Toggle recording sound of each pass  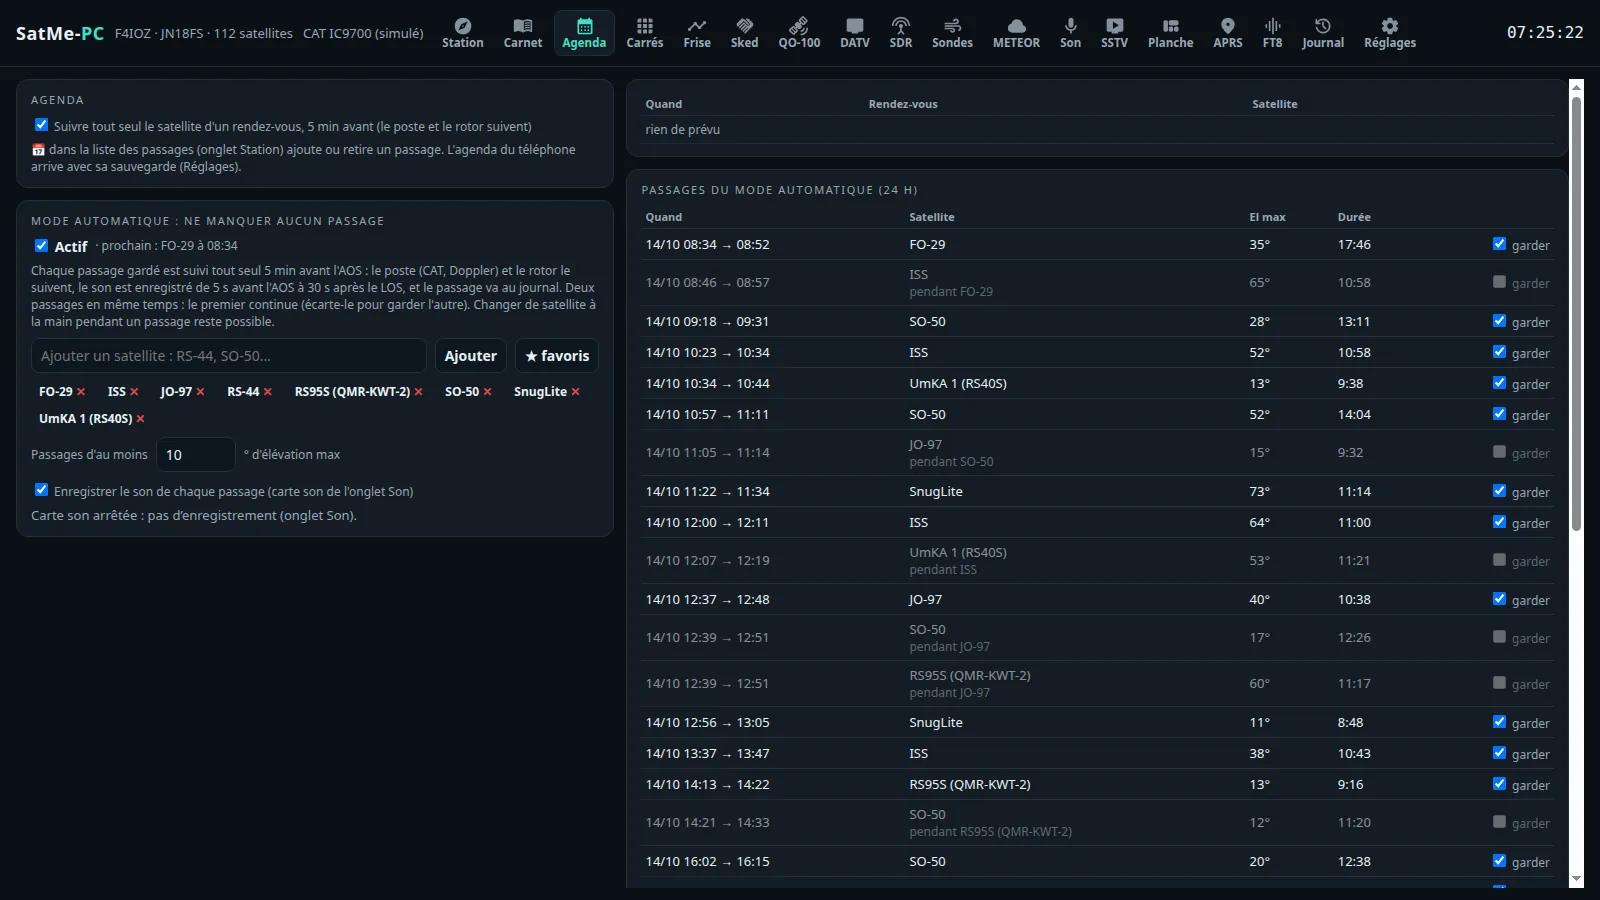click(x=41, y=490)
